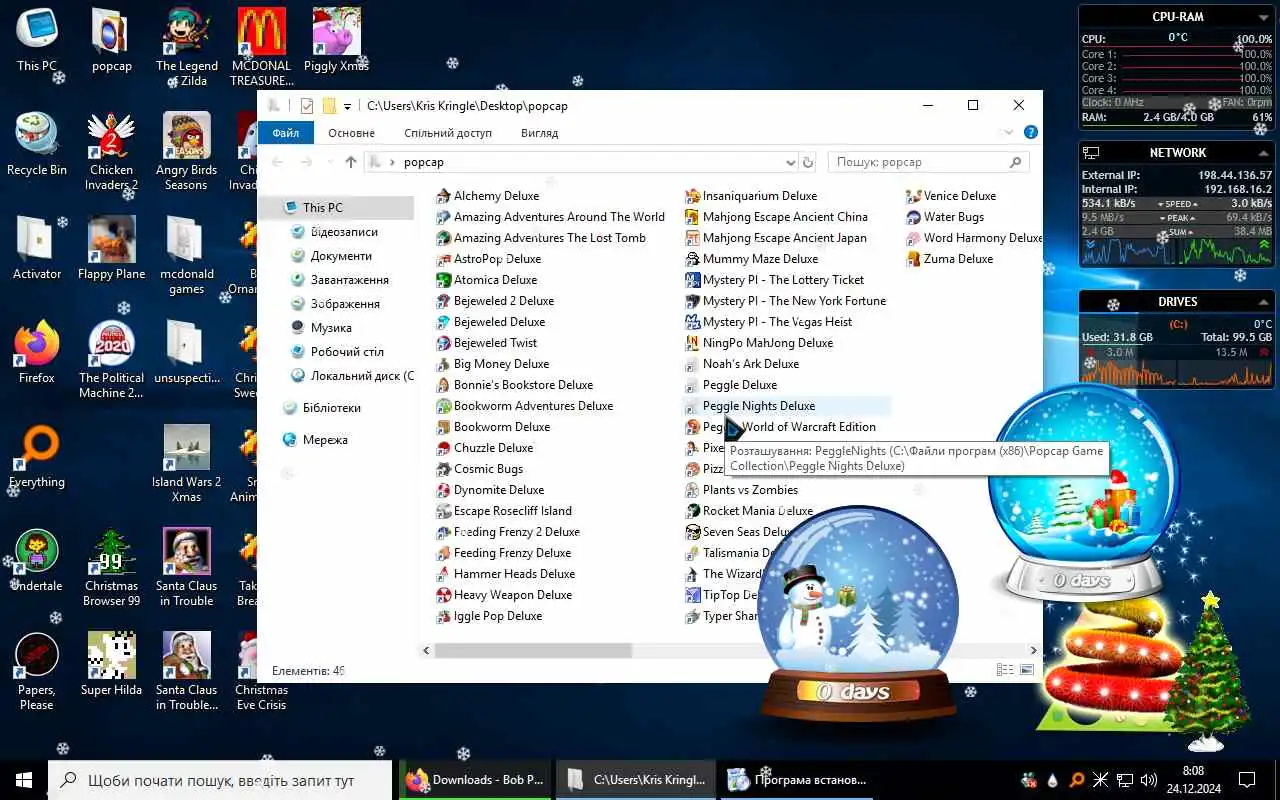The height and width of the screenshot is (800, 1280).
Task: Click the properties checkmark quick access icon
Action: 307,106
